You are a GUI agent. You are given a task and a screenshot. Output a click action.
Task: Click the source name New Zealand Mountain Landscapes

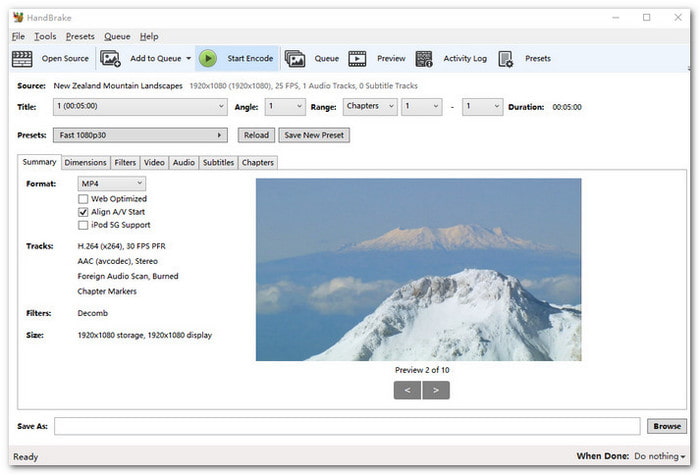point(118,86)
